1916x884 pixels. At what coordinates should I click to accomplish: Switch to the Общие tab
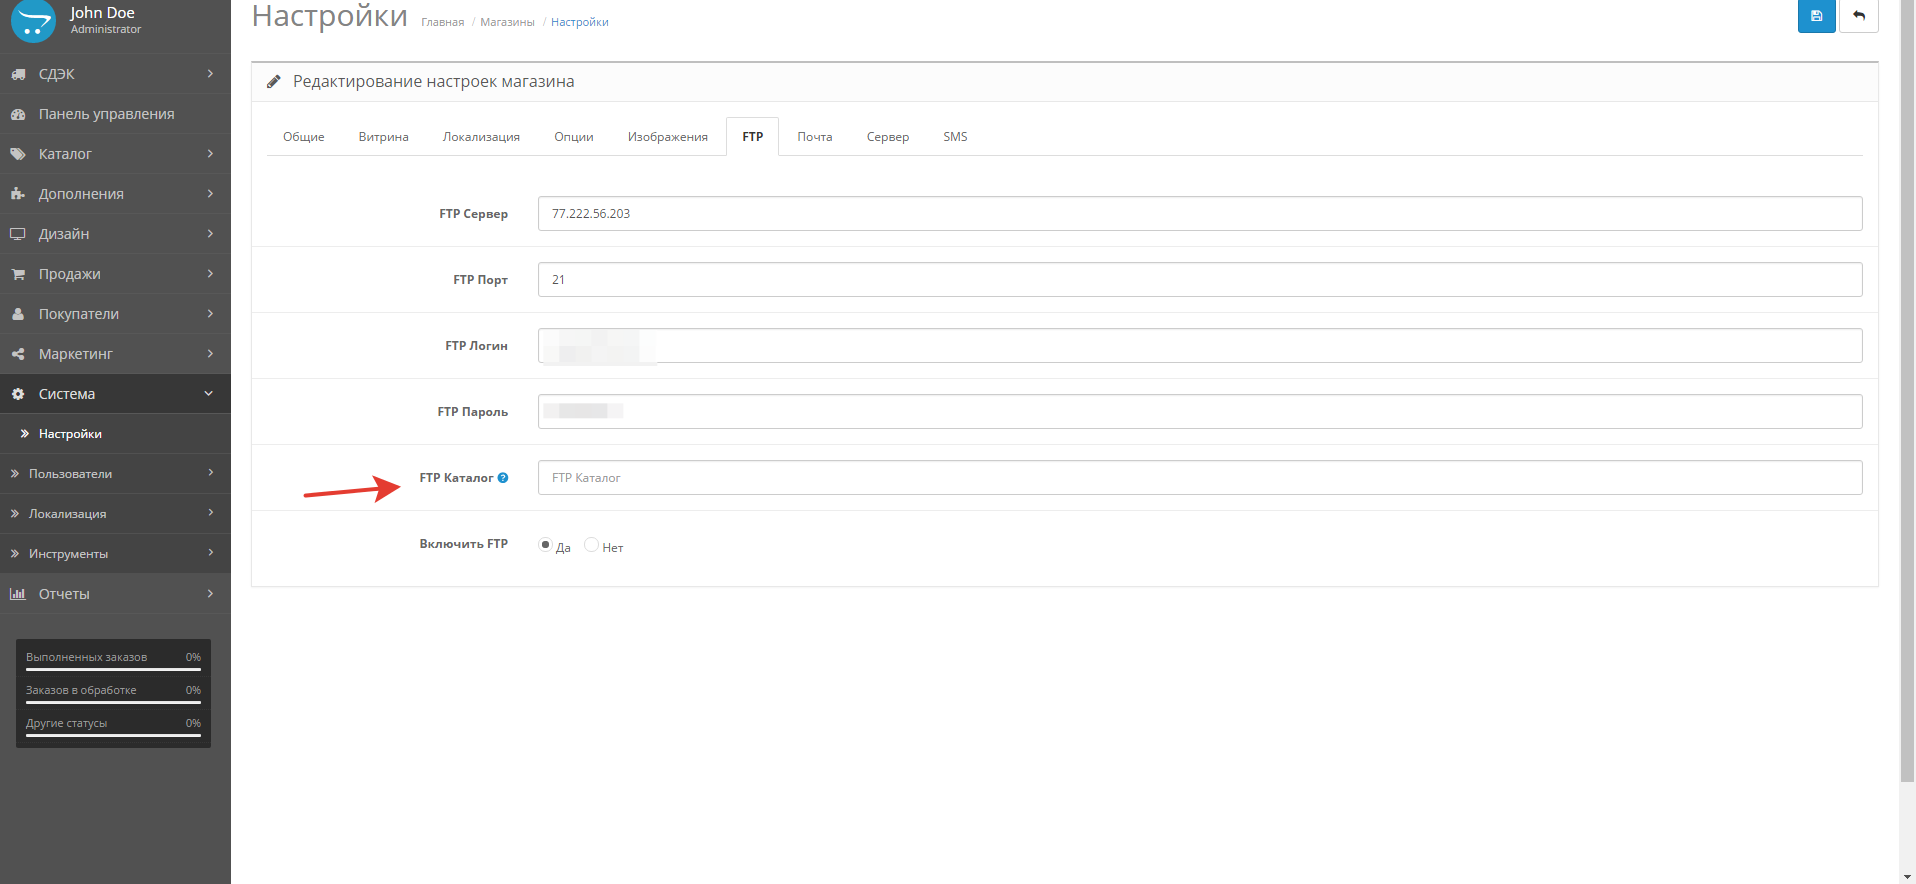tap(304, 137)
